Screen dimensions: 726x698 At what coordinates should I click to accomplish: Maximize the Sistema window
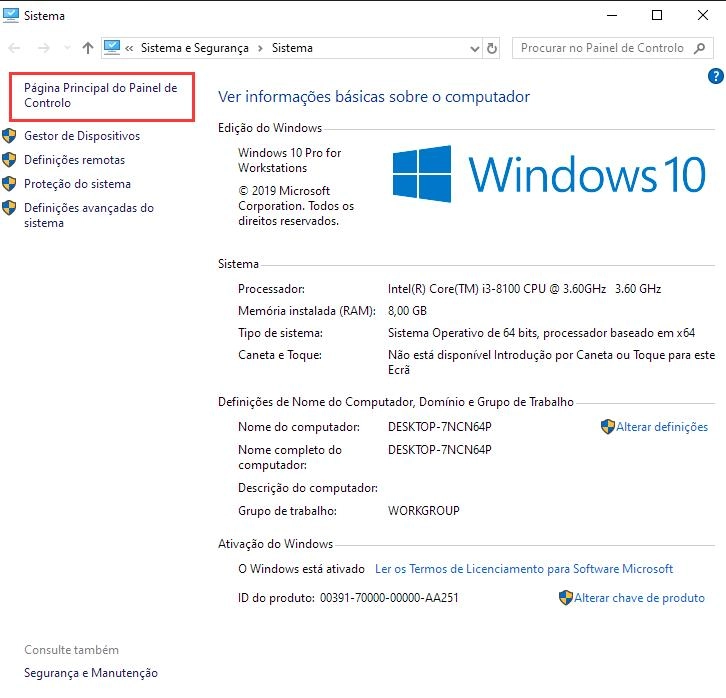[657, 15]
